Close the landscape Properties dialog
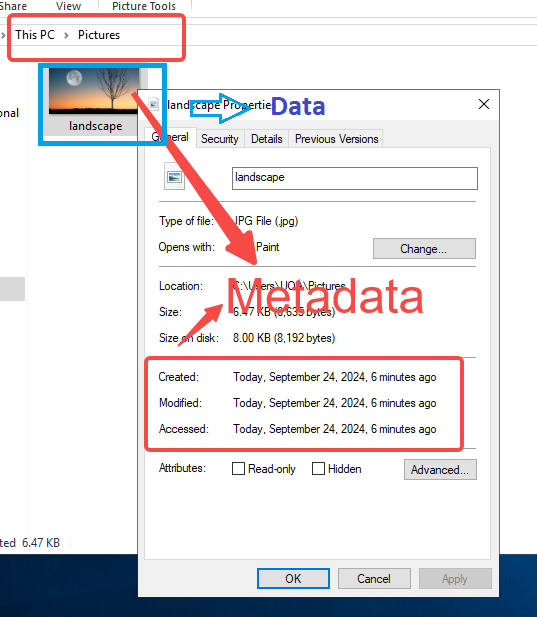The width and height of the screenshot is (537, 617). (483, 104)
